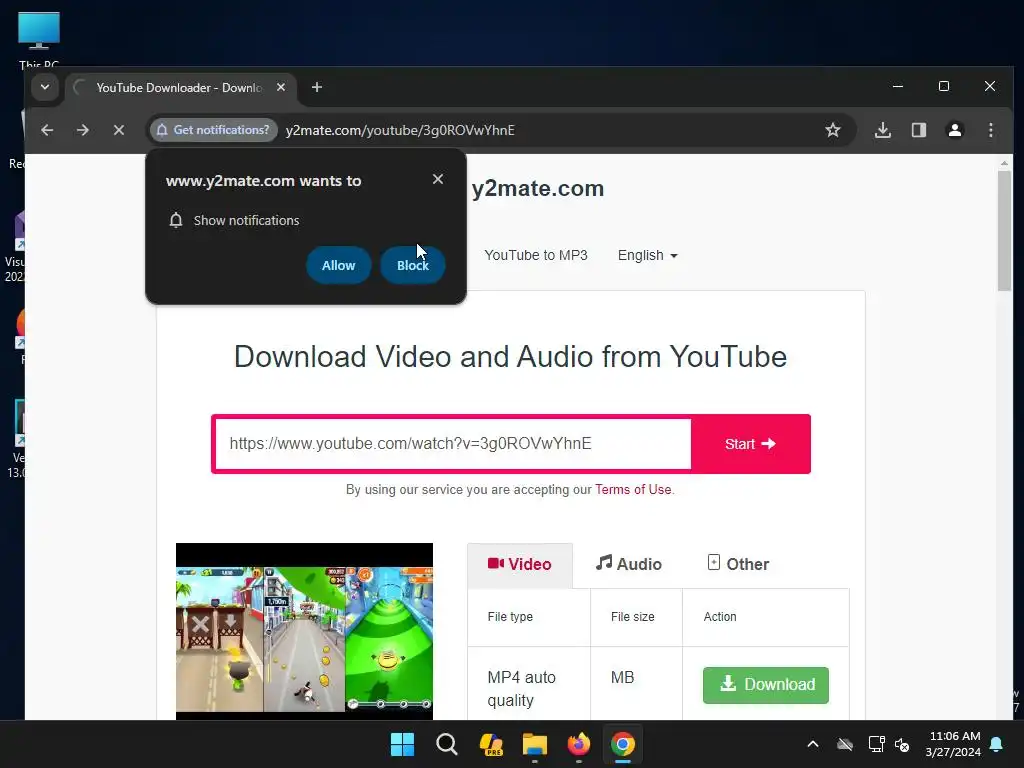Image resolution: width=1024 pixels, height=768 pixels.
Task: Open the Chrome profile icon
Action: tap(955, 130)
